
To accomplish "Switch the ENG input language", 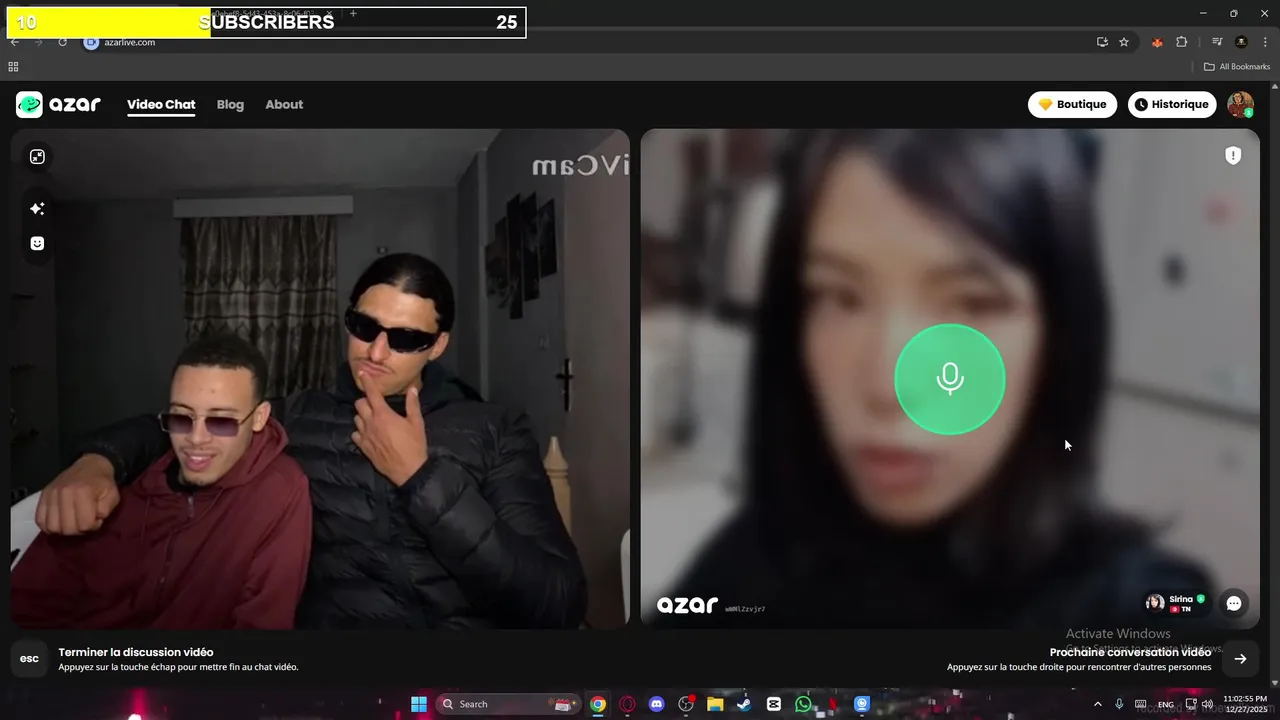I will [x=1166, y=704].
